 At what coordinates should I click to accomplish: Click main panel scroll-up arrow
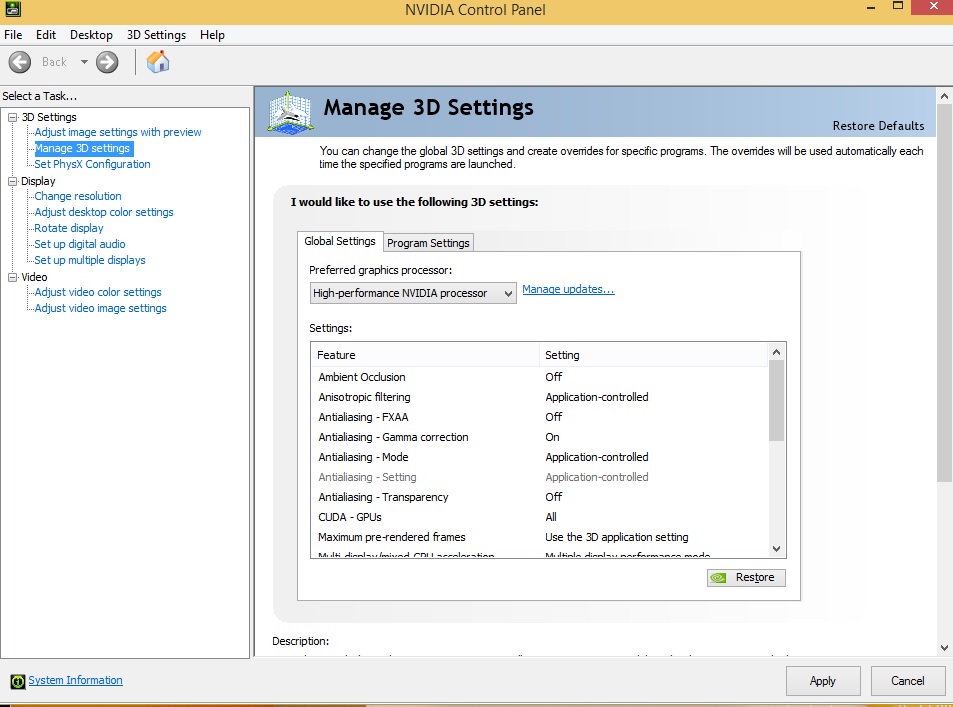pyautogui.click(x=944, y=96)
